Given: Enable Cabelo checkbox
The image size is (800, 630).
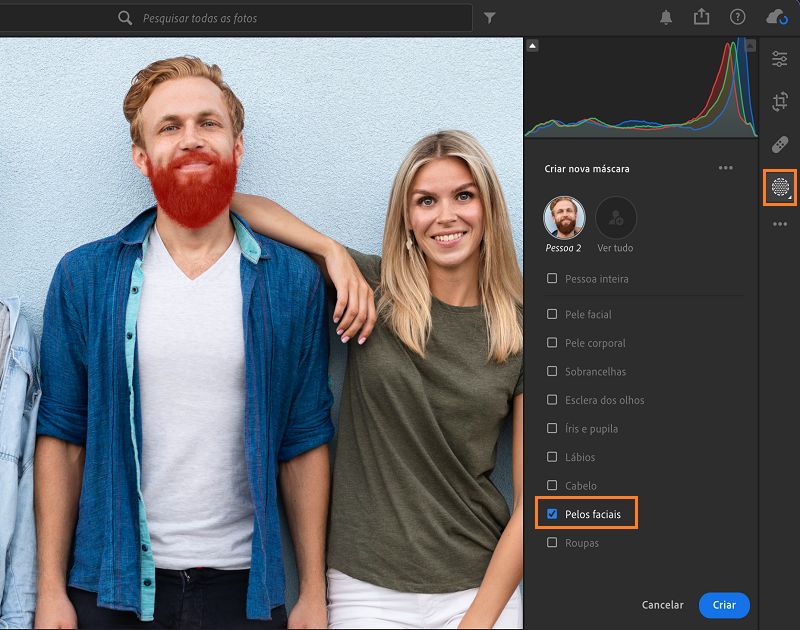Looking at the screenshot, I should [552, 485].
